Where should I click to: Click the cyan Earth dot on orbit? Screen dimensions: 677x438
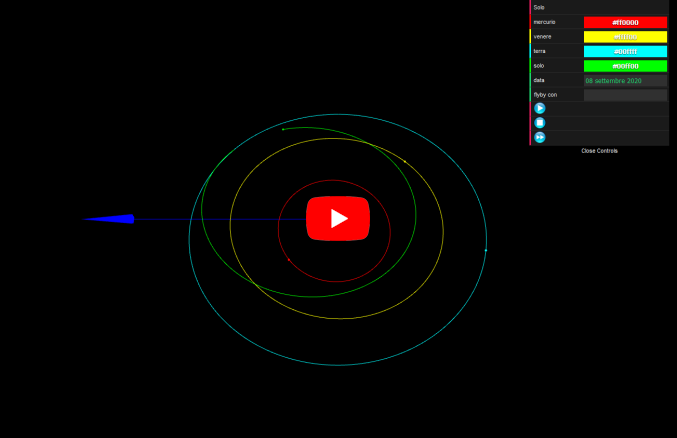tap(486, 250)
